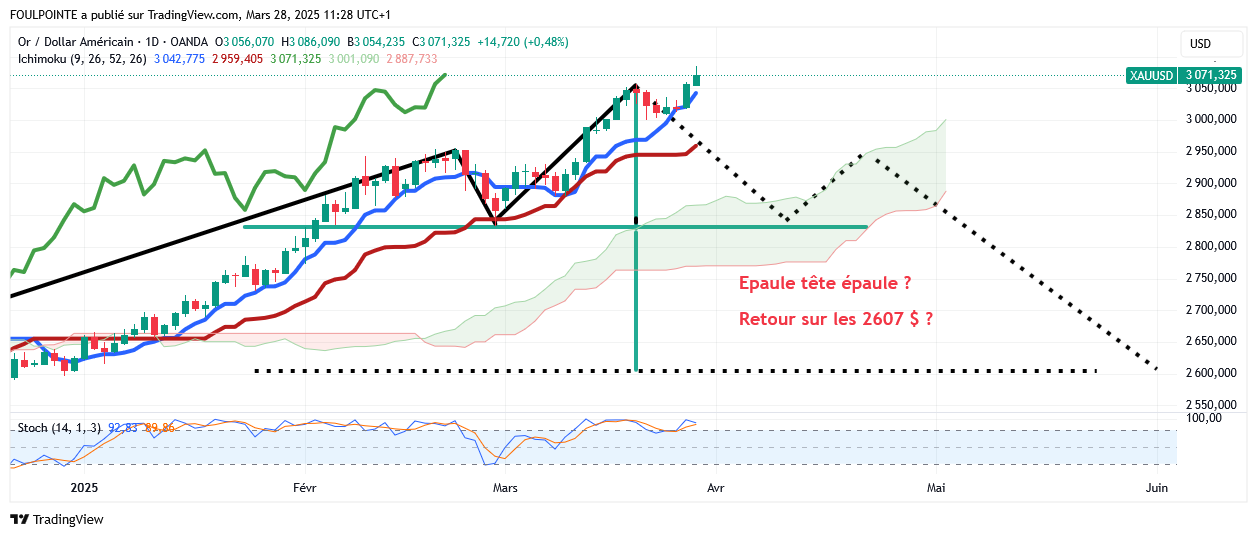Click the 2 950,000 price axis label

1213,151
